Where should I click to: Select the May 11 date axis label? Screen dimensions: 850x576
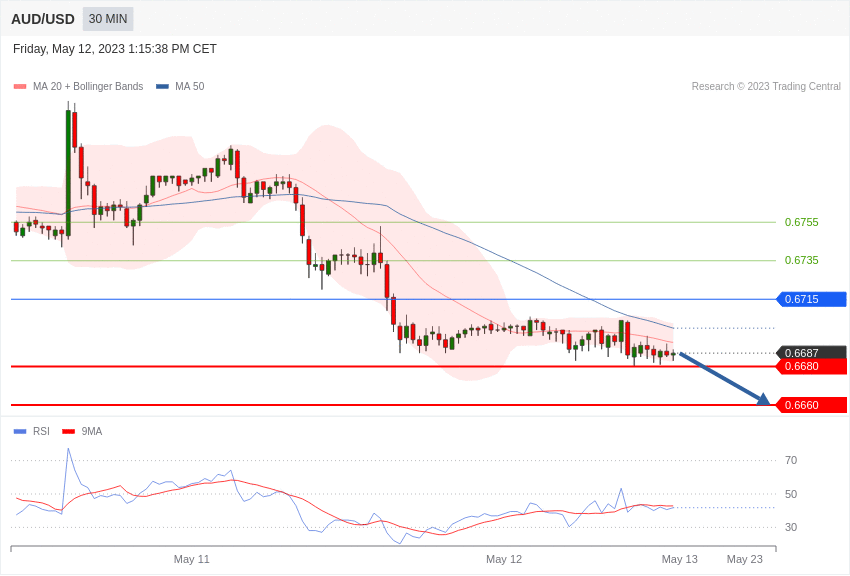tap(191, 559)
